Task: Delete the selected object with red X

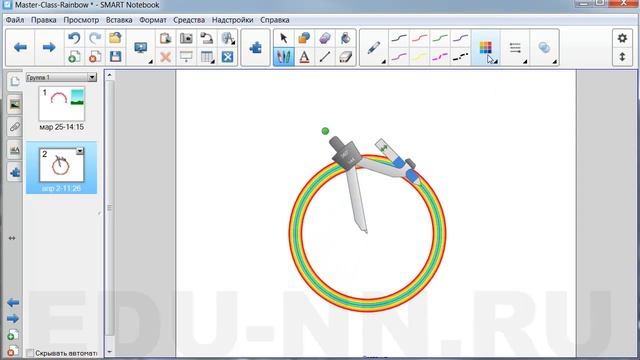Action: [165, 57]
